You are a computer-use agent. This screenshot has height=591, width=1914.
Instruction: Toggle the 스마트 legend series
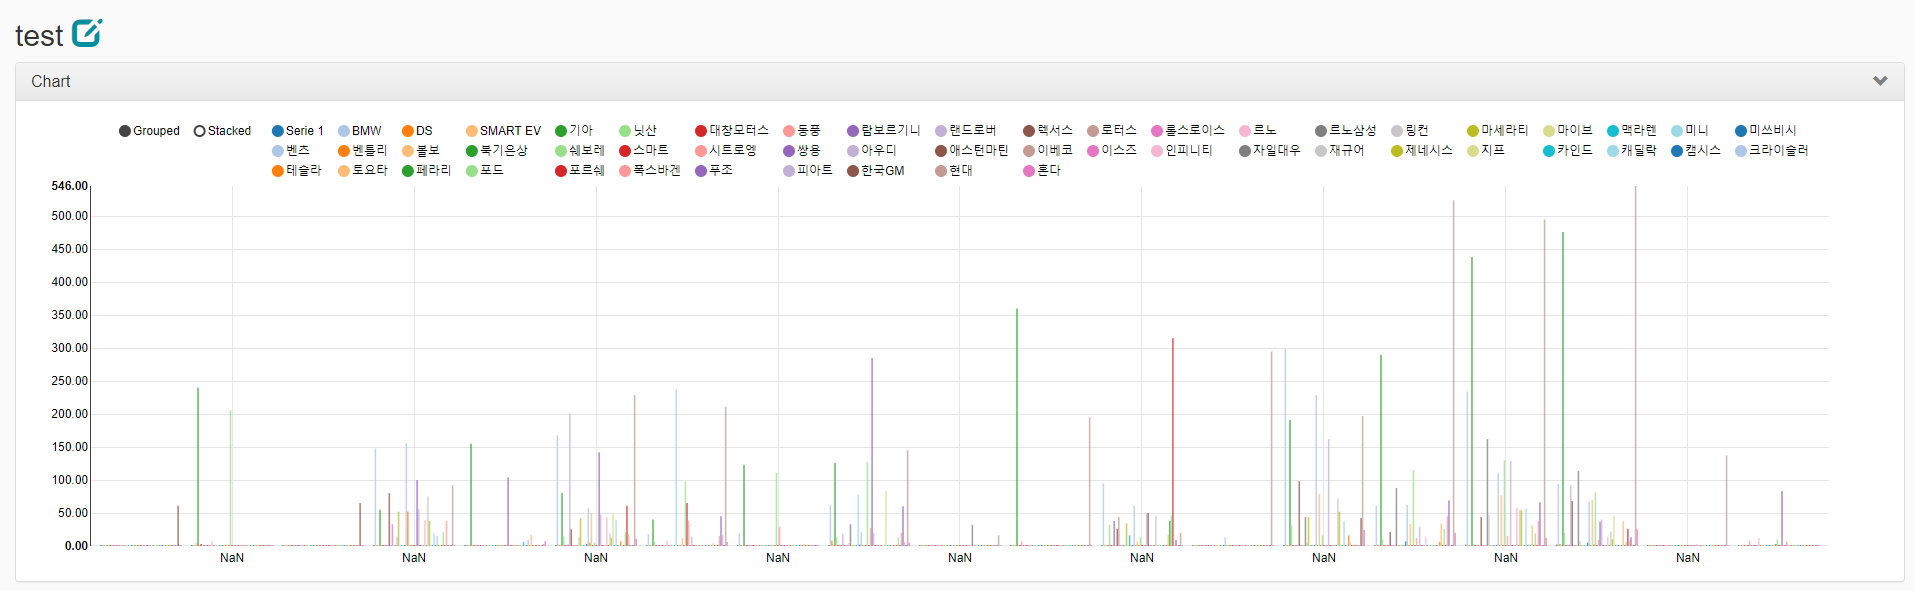644,151
